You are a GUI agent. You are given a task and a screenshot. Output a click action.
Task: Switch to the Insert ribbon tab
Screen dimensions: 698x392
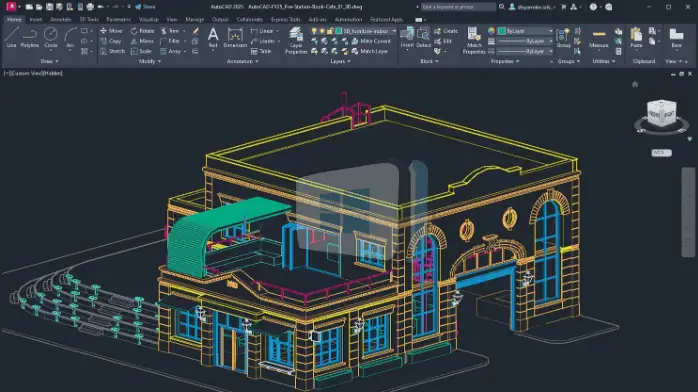pyautogui.click(x=36, y=20)
